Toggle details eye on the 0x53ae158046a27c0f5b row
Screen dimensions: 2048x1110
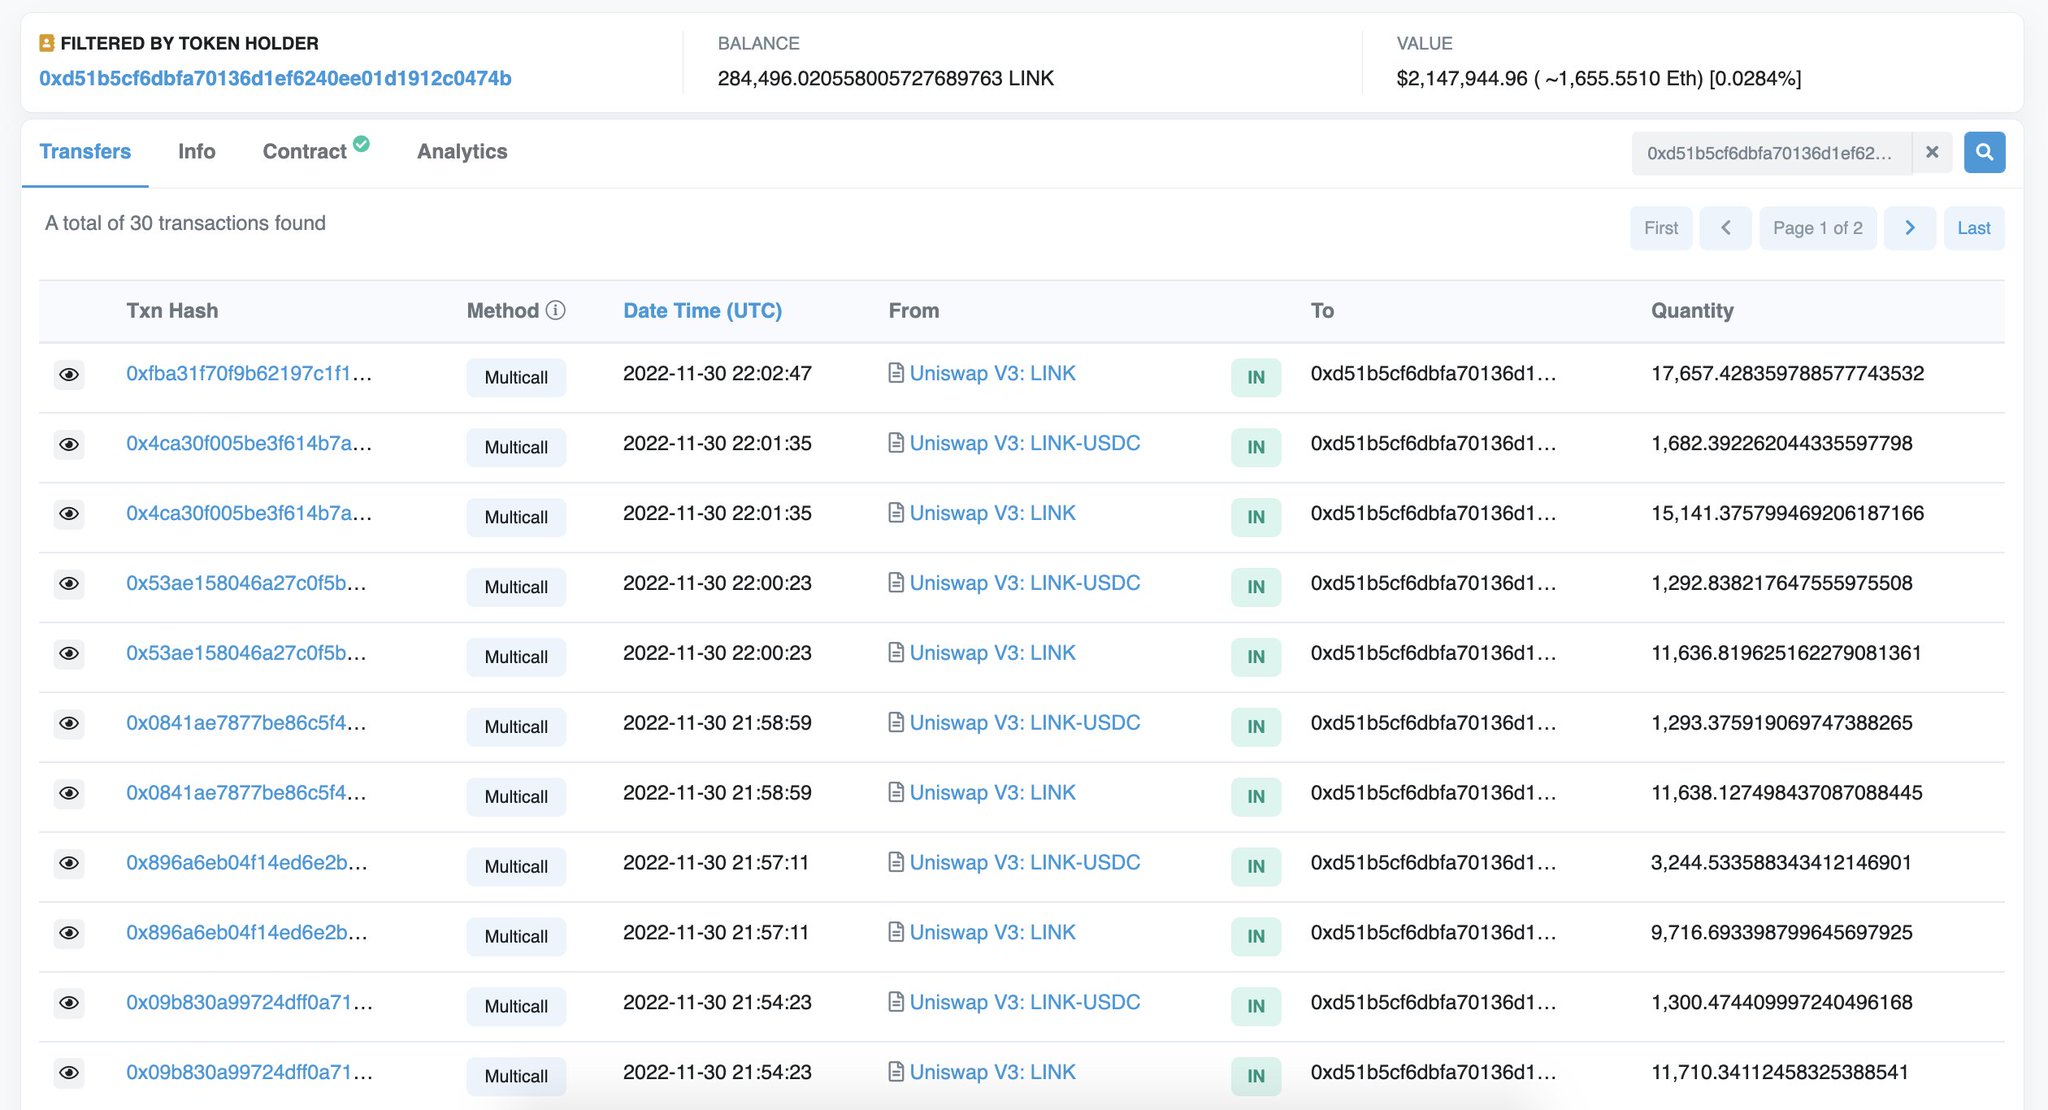pyautogui.click(x=69, y=584)
